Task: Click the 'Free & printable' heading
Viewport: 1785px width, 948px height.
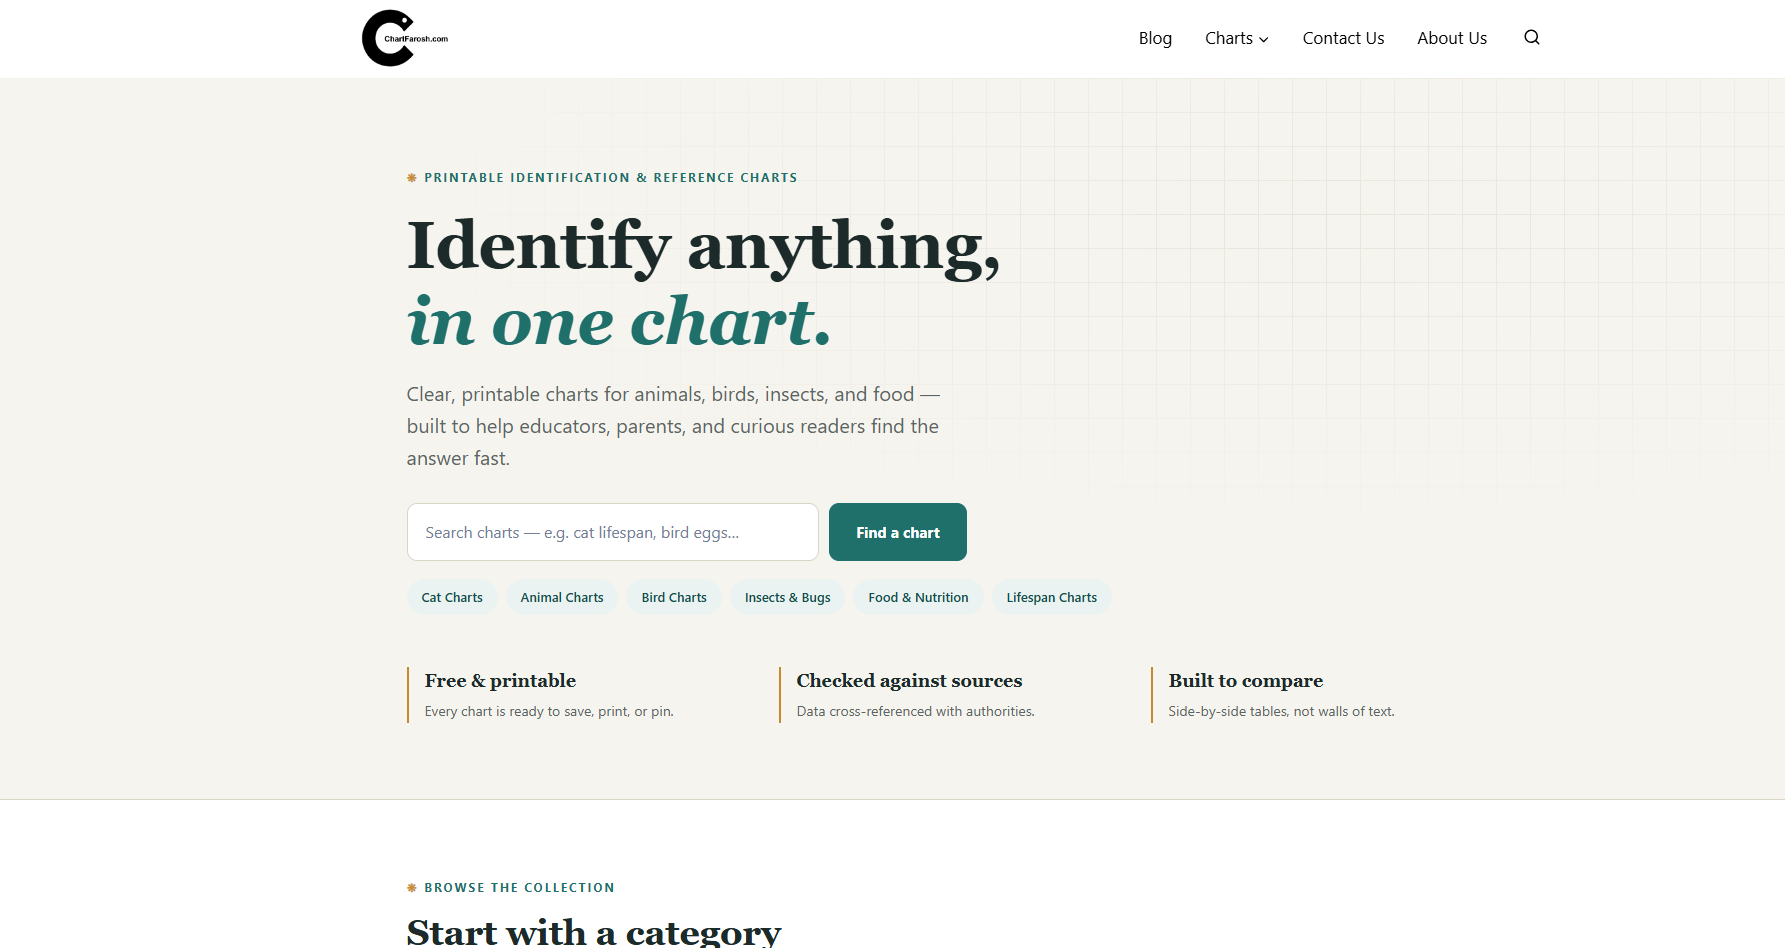Action: 500,681
